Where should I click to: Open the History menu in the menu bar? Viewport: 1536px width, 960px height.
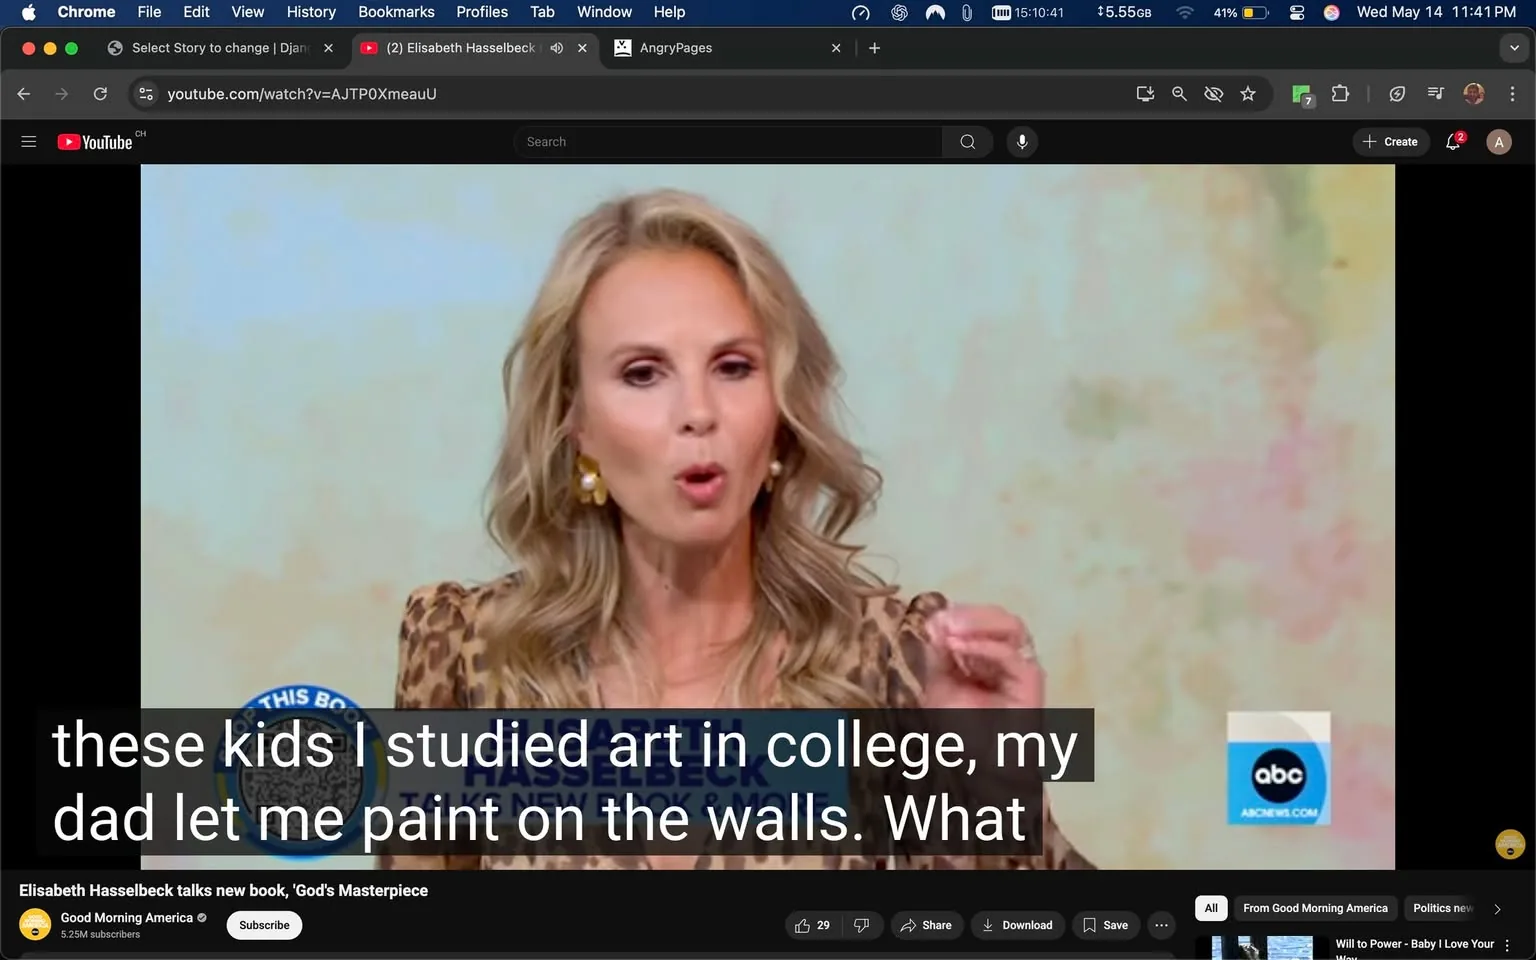[x=310, y=12]
